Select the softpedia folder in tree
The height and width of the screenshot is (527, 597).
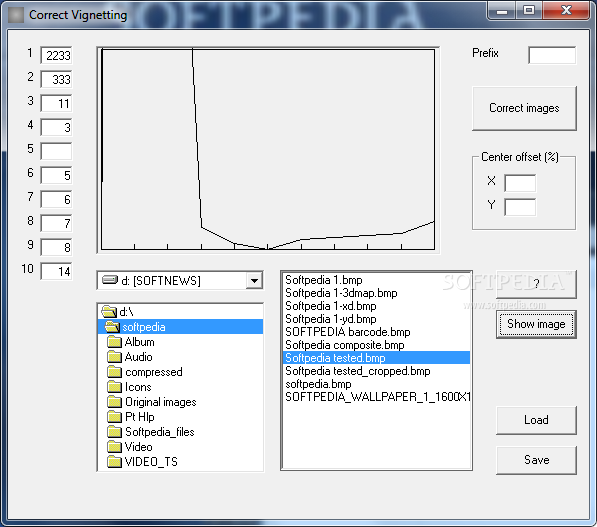(x=180, y=327)
